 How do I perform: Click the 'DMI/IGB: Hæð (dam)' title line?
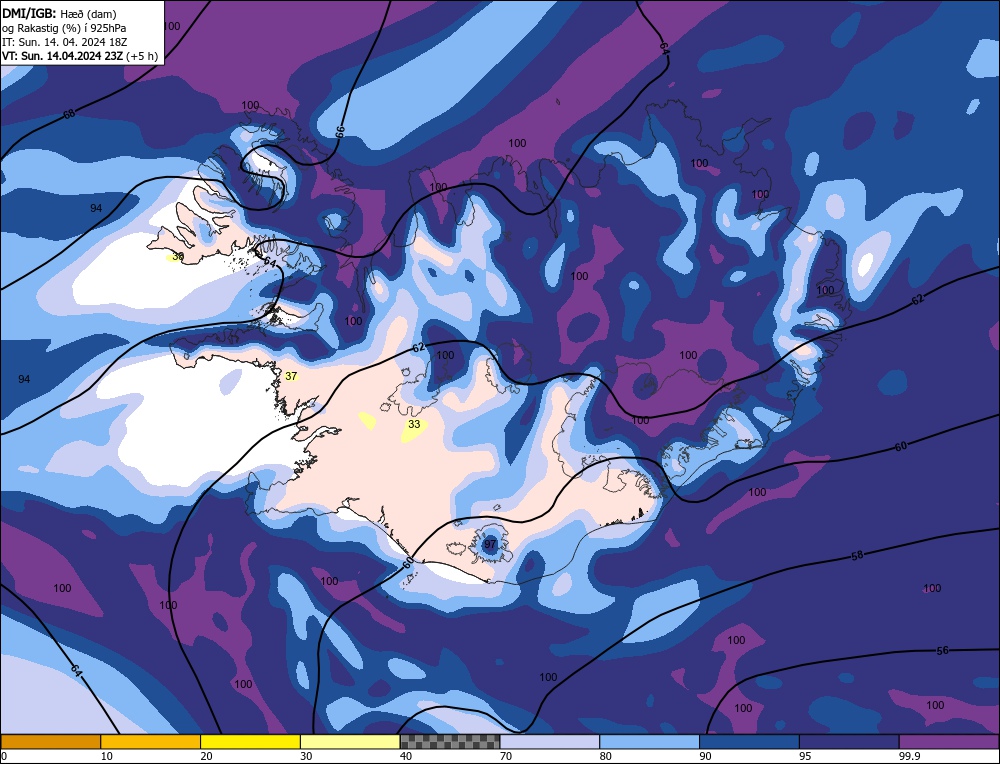60,13
